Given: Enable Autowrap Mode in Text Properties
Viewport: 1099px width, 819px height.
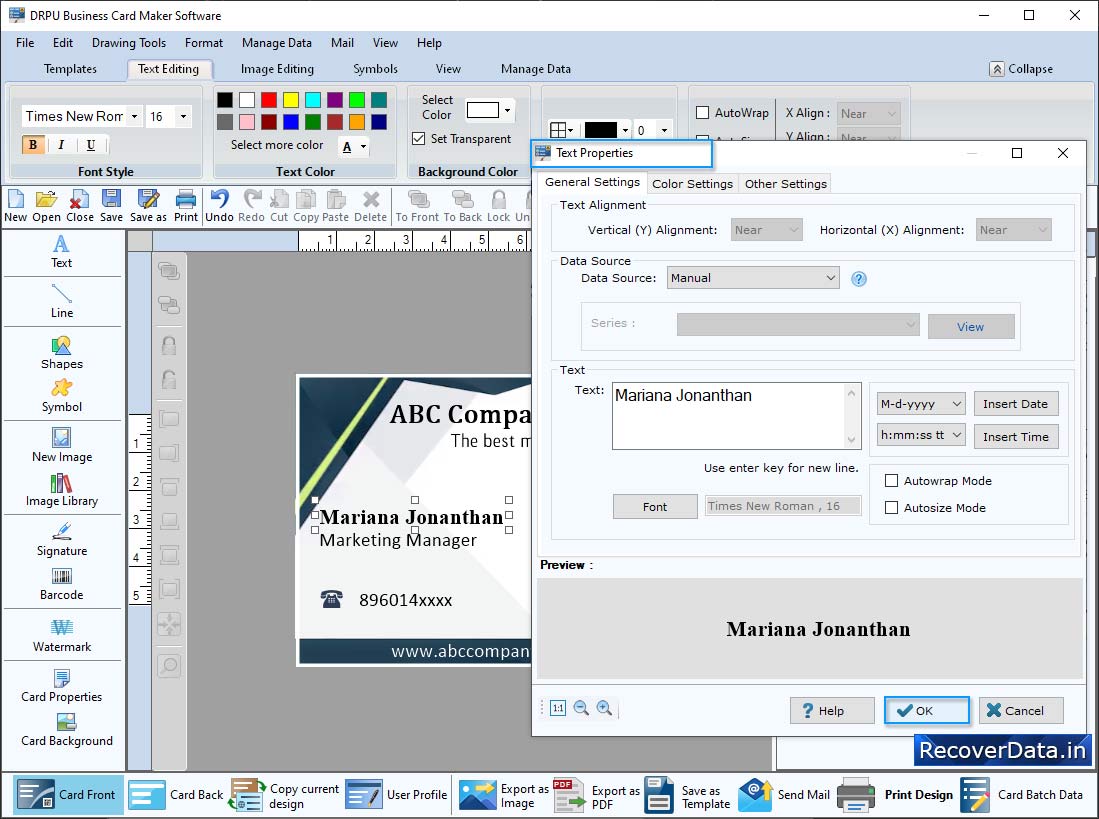Looking at the screenshot, I should click(892, 481).
